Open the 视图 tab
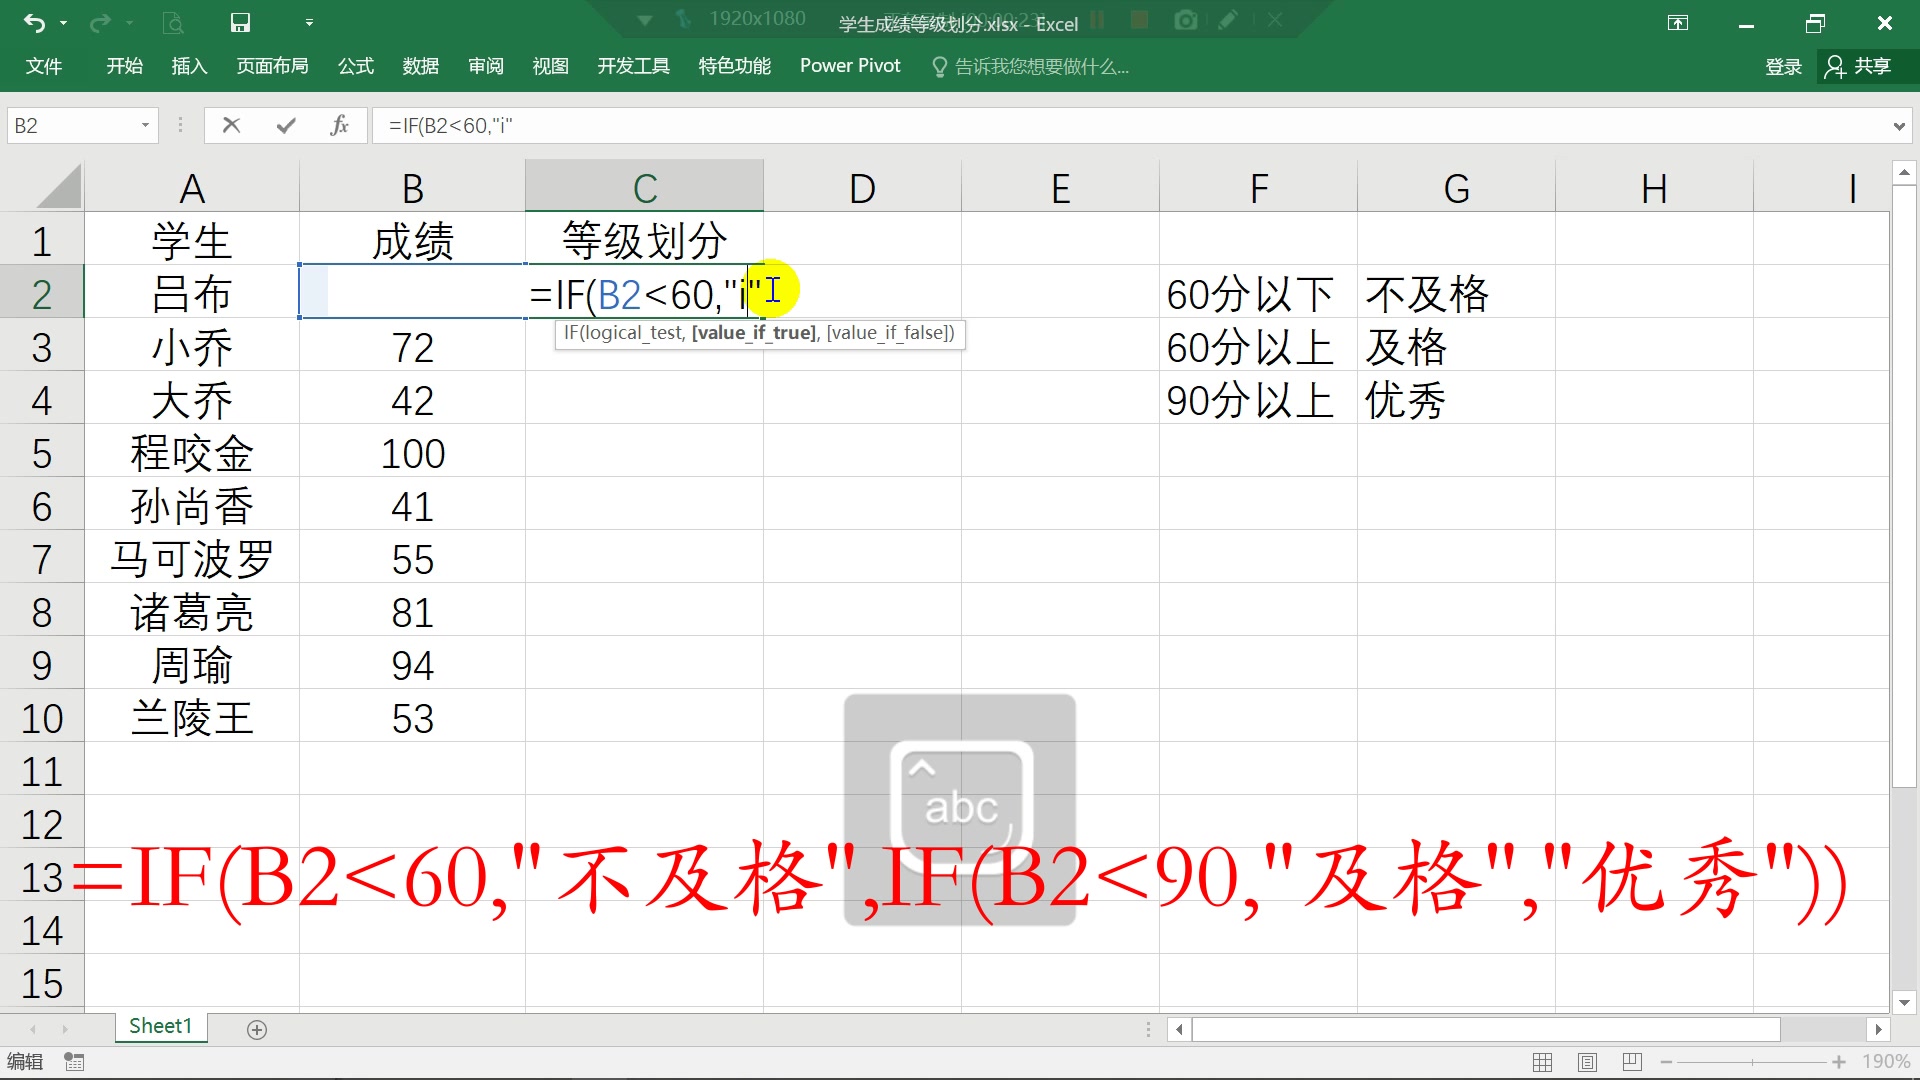 point(550,66)
